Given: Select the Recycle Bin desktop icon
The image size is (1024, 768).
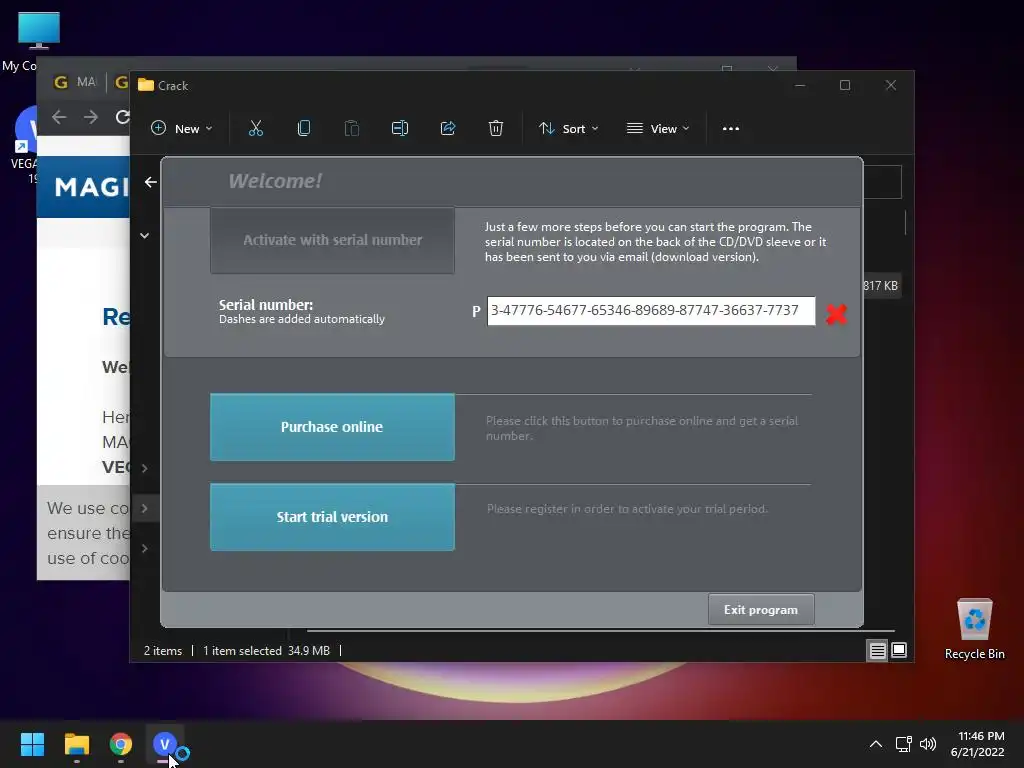Looking at the screenshot, I should (974, 630).
